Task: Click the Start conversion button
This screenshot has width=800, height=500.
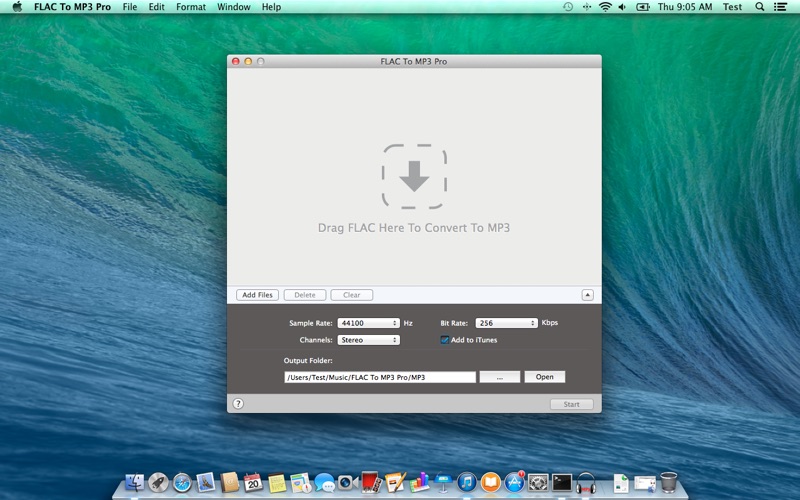Action: (x=571, y=404)
